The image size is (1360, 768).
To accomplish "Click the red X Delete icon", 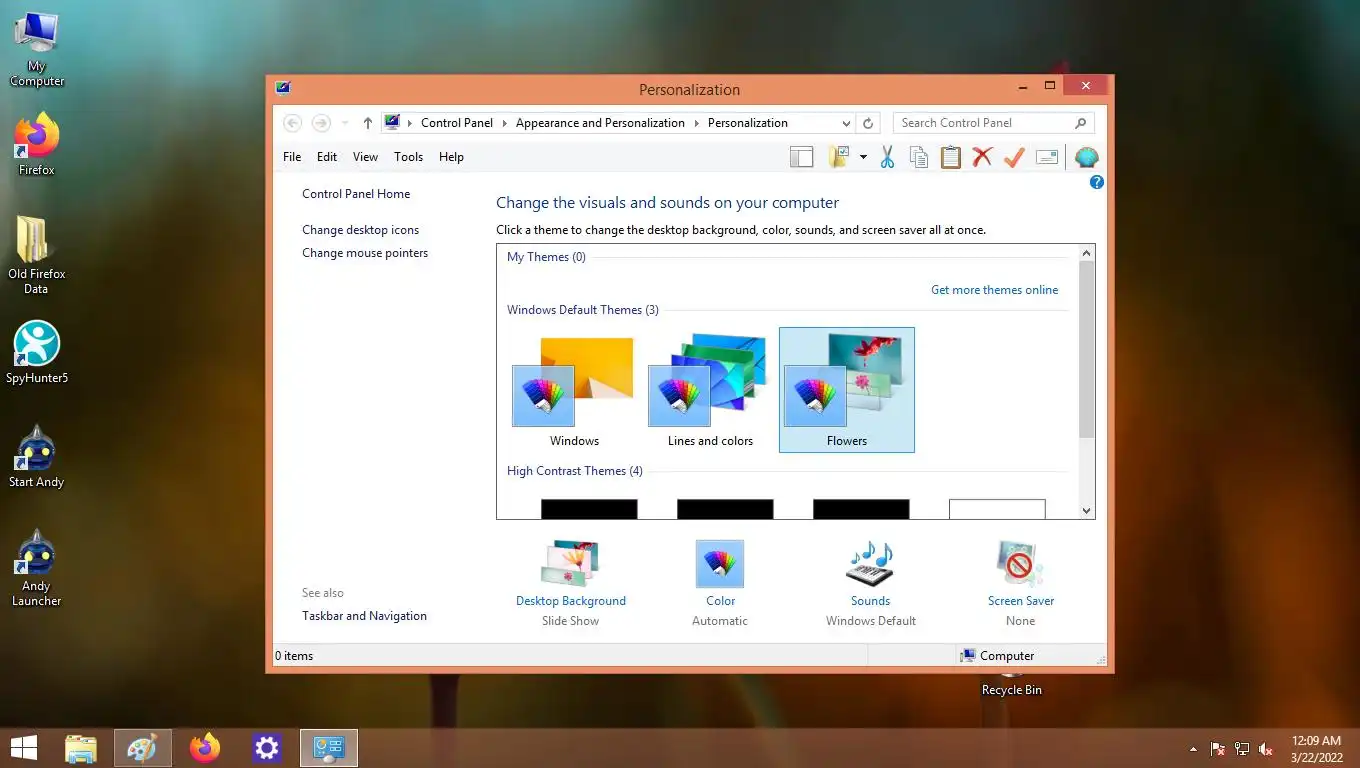I will [x=982, y=157].
